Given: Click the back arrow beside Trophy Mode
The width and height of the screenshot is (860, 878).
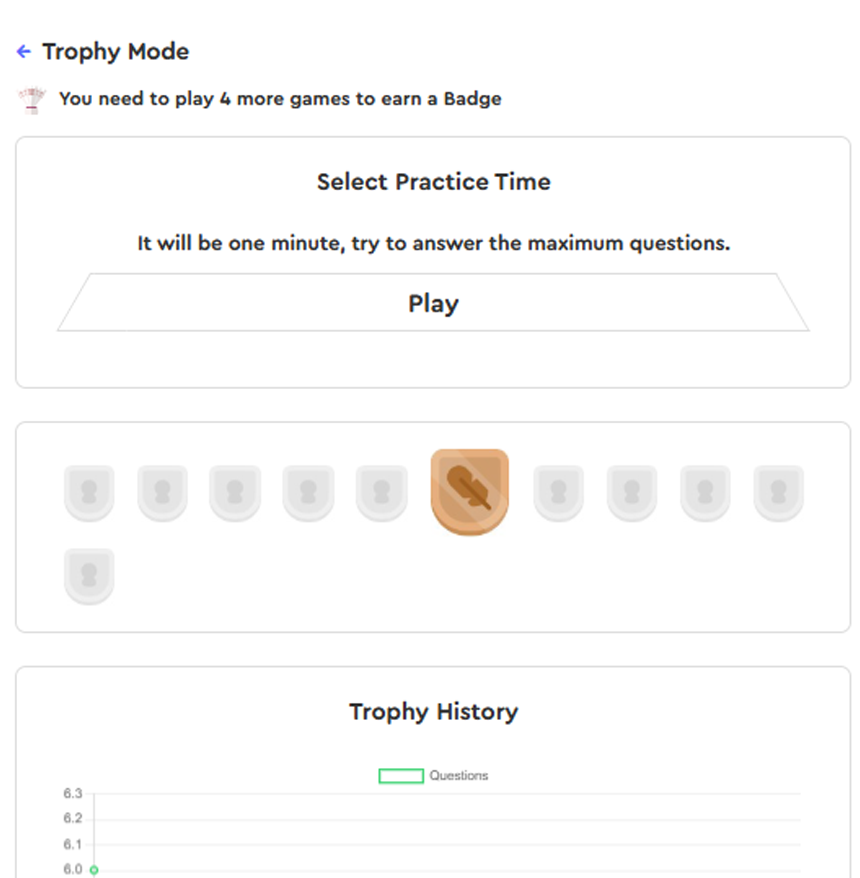Looking at the screenshot, I should pos(24,52).
